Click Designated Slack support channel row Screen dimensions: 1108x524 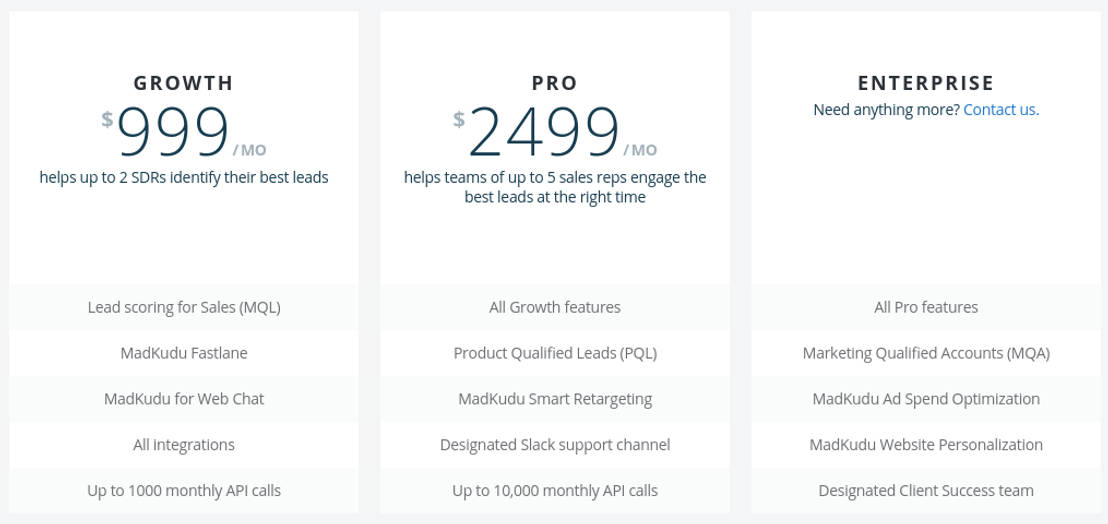point(555,445)
